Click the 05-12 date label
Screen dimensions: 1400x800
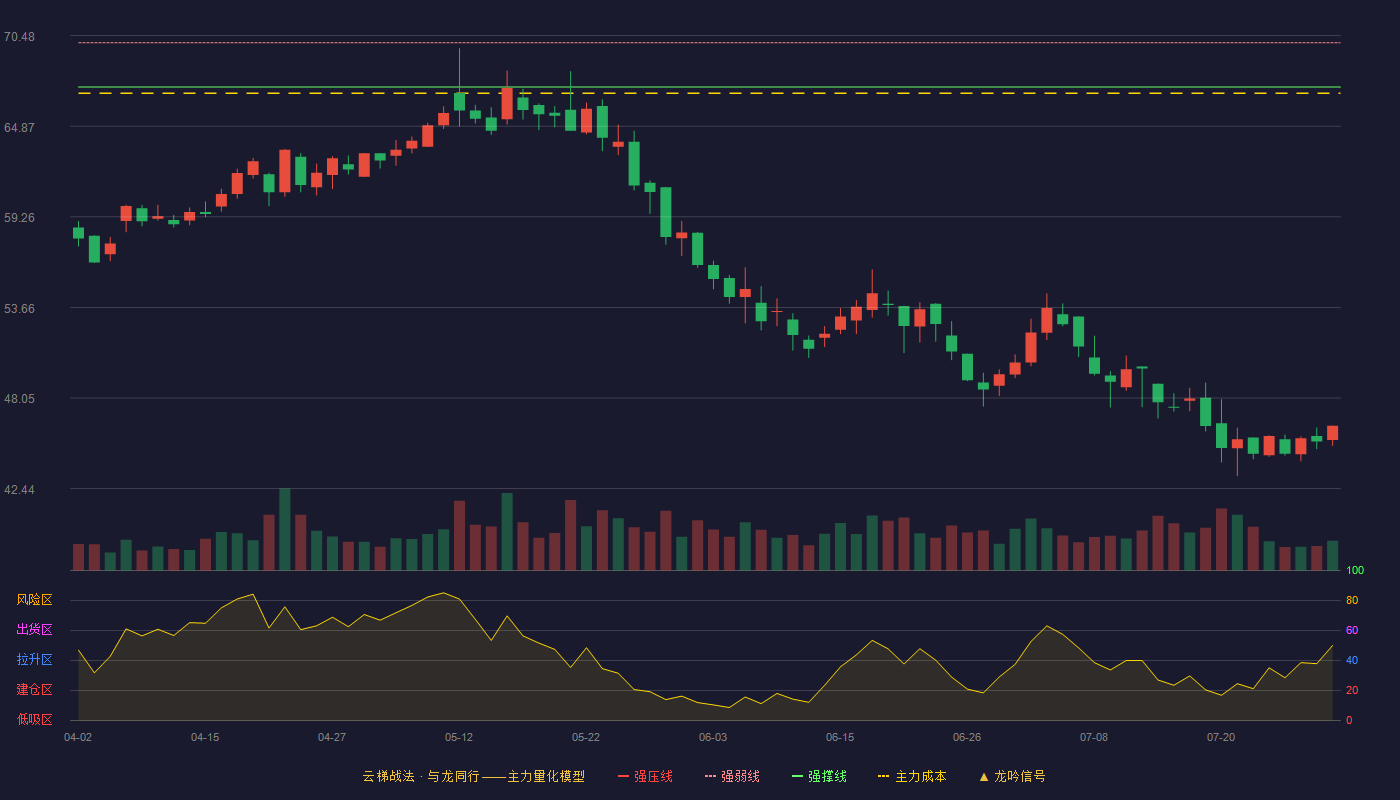pos(459,737)
